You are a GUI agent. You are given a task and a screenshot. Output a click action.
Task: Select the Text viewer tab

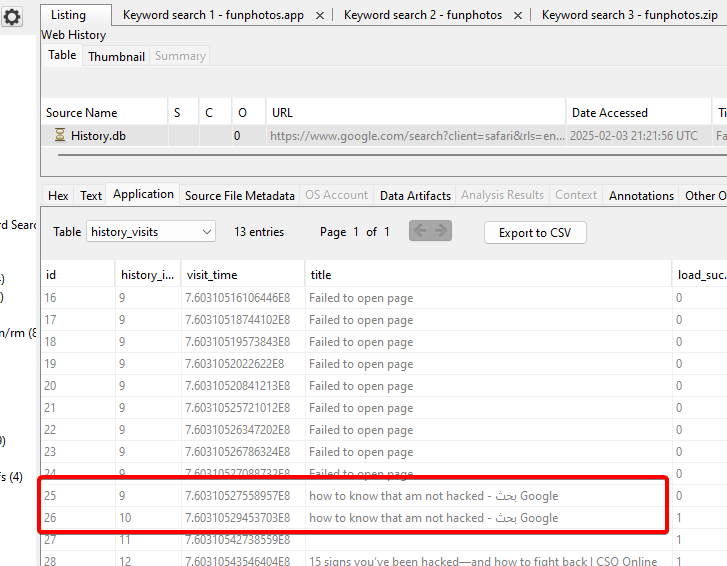pos(91,196)
